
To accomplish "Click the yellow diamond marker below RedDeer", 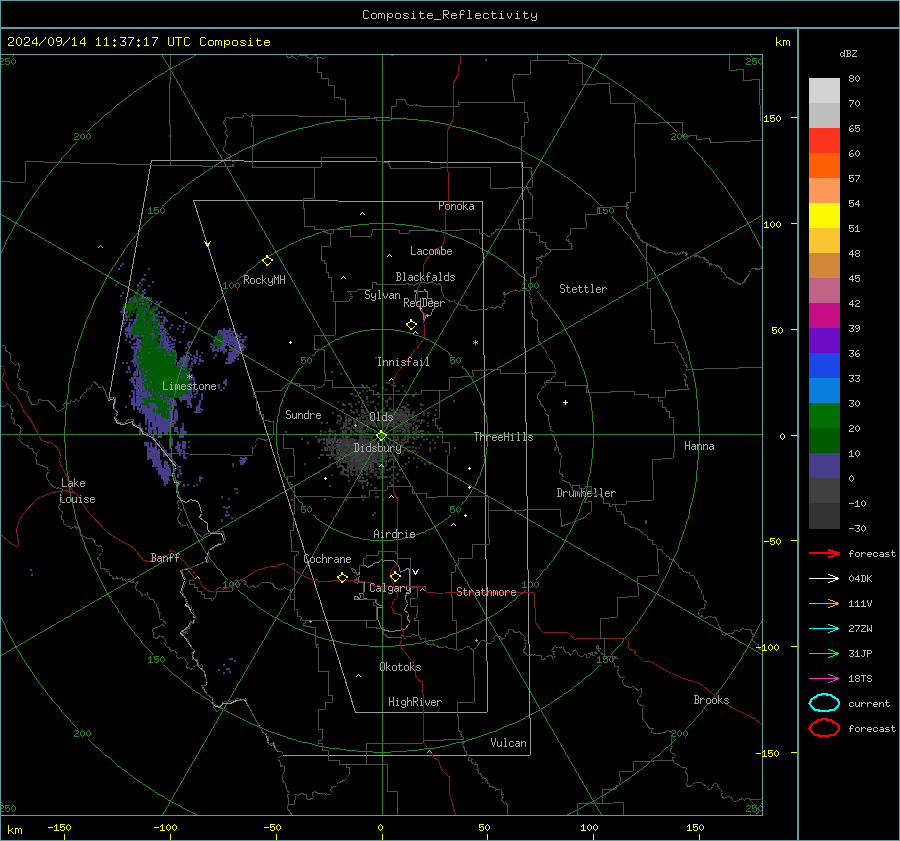I will tap(411, 325).
